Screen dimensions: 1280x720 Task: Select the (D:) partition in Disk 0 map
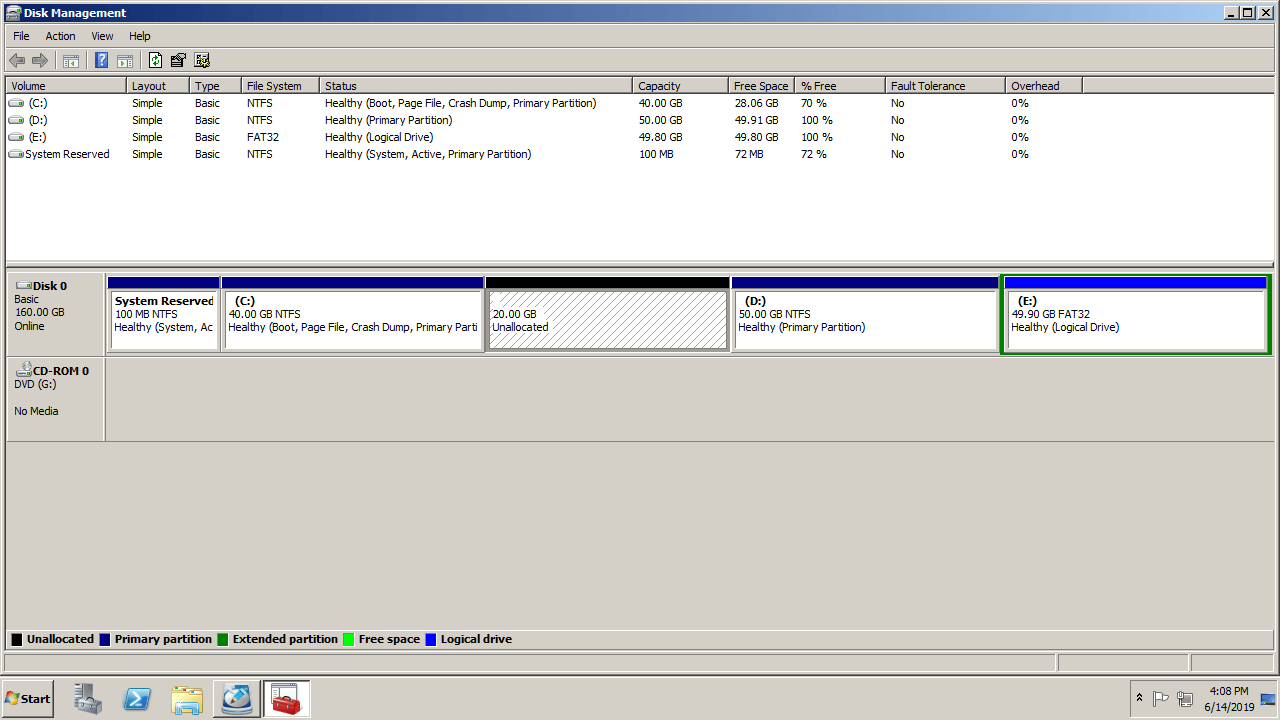coord(865,320)
